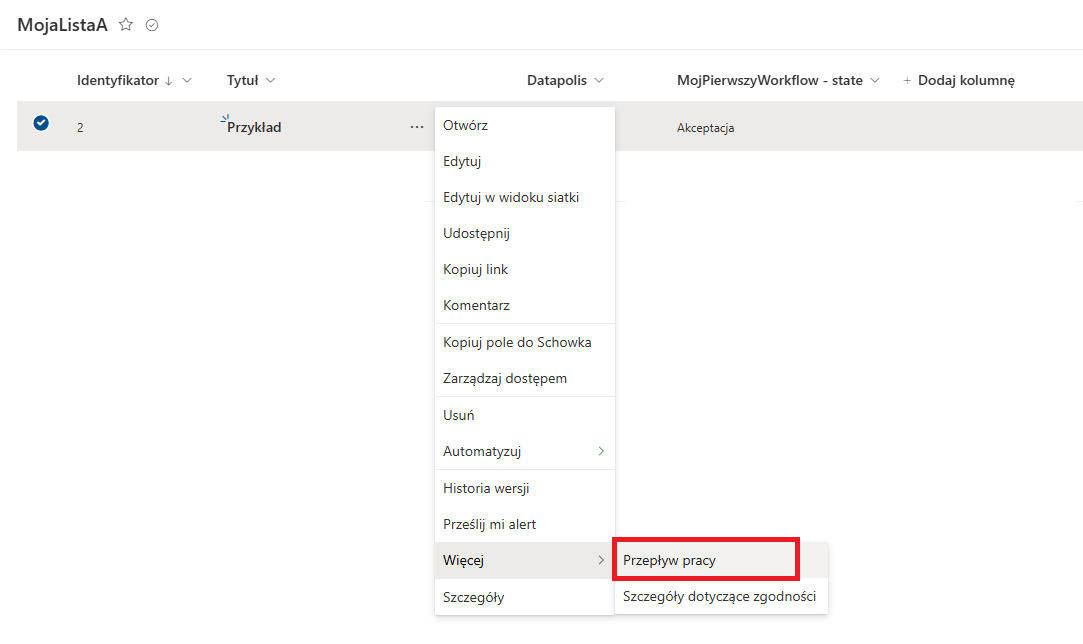
Task: Click Udostępnij in the context menu
Action: [x=476, y=233]
